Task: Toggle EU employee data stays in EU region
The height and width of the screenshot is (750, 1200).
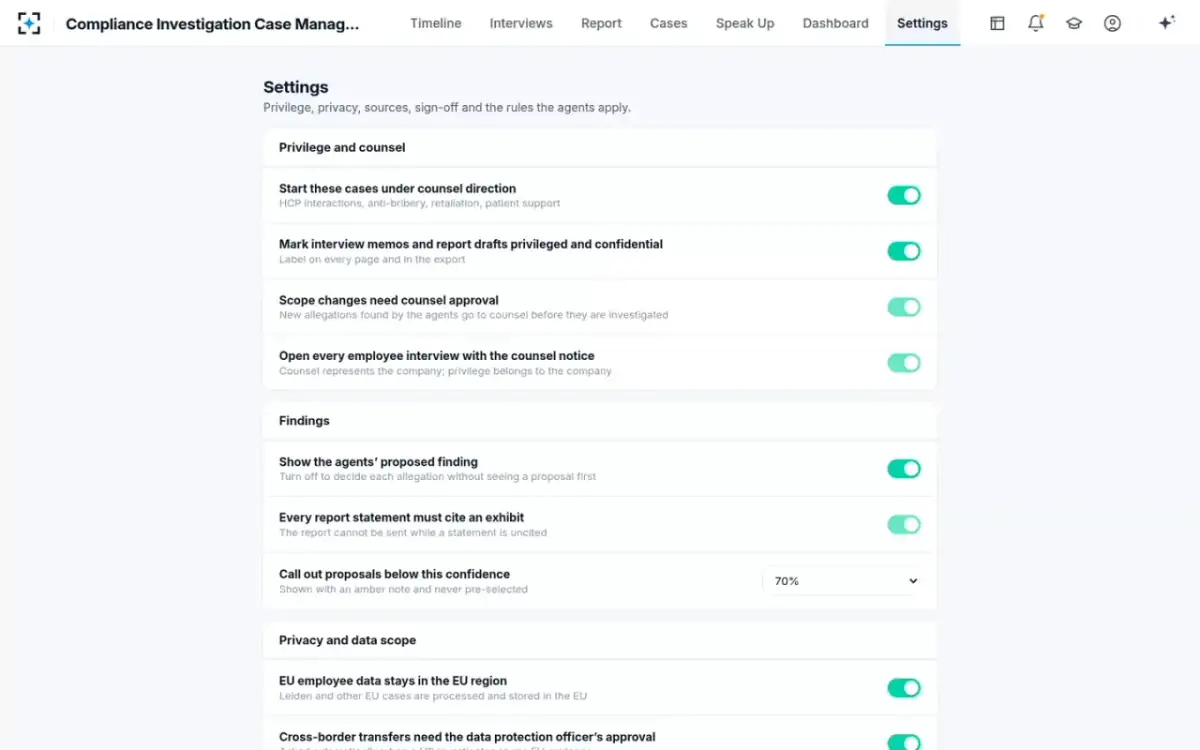Action: pyautogui.click(x=904, y=688)
